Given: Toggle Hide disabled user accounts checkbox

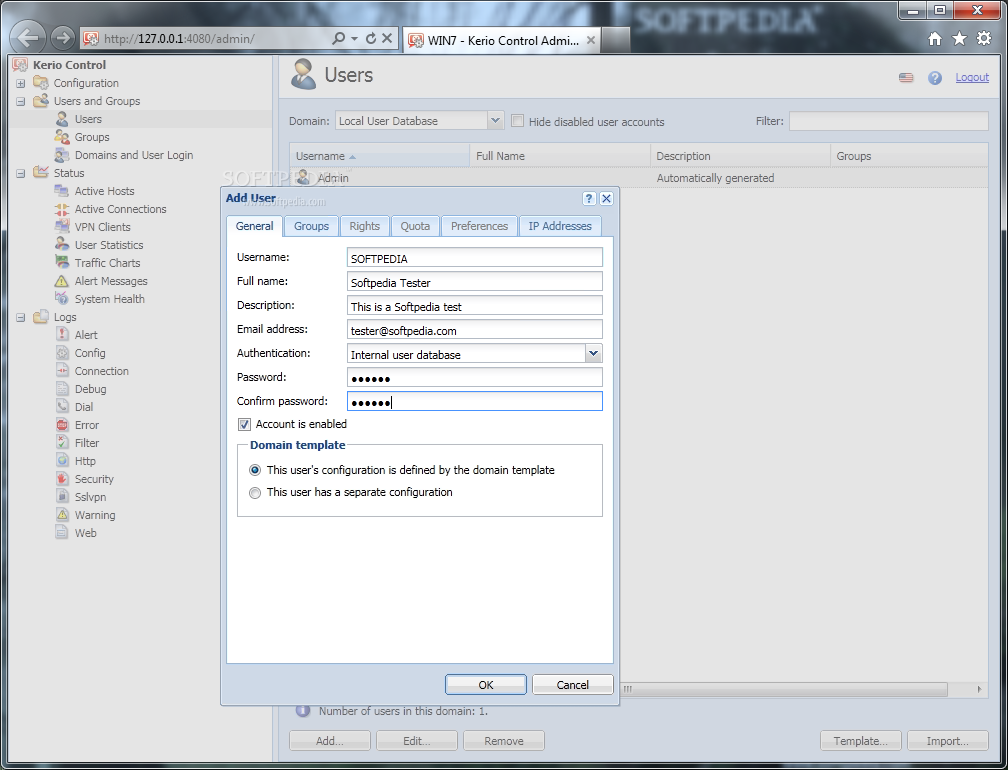Looking at the screenshot, I should tap(518, 121).
